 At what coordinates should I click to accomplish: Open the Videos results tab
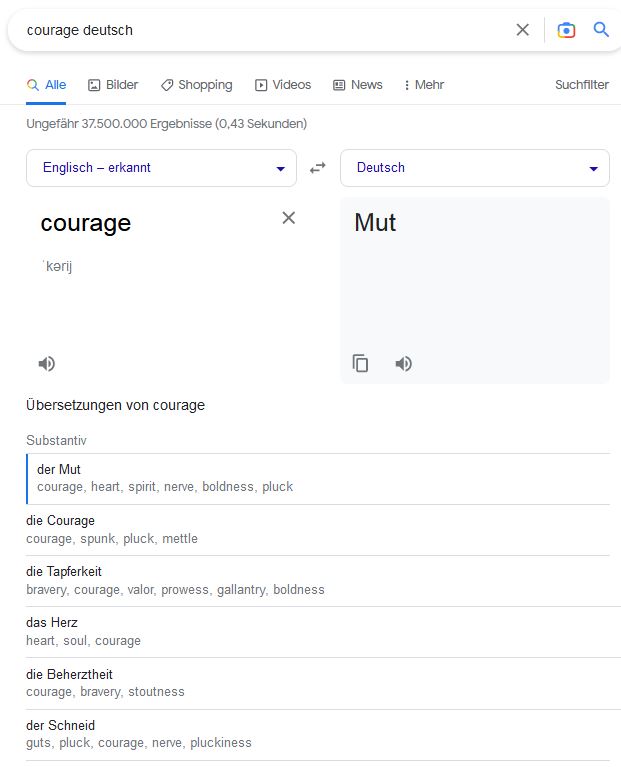(x=283, y=85)
